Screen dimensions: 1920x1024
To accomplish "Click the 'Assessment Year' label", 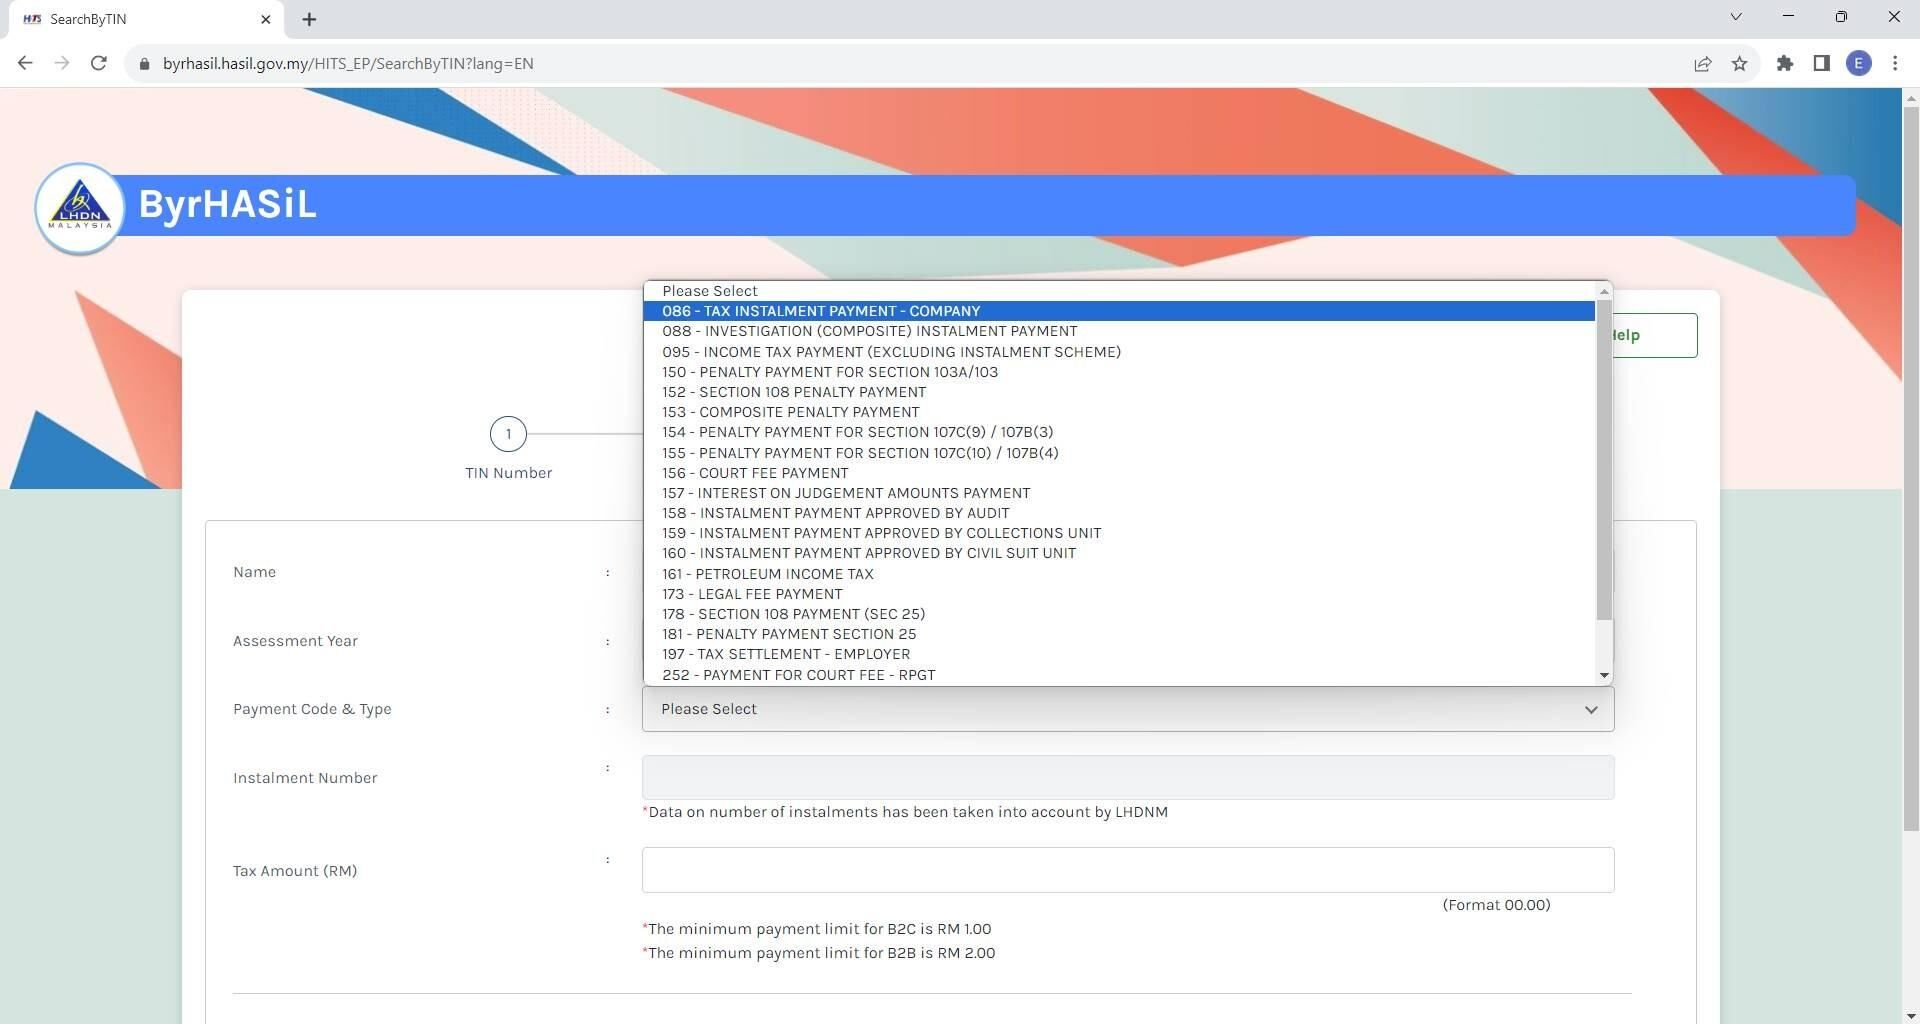I will 295,641.
